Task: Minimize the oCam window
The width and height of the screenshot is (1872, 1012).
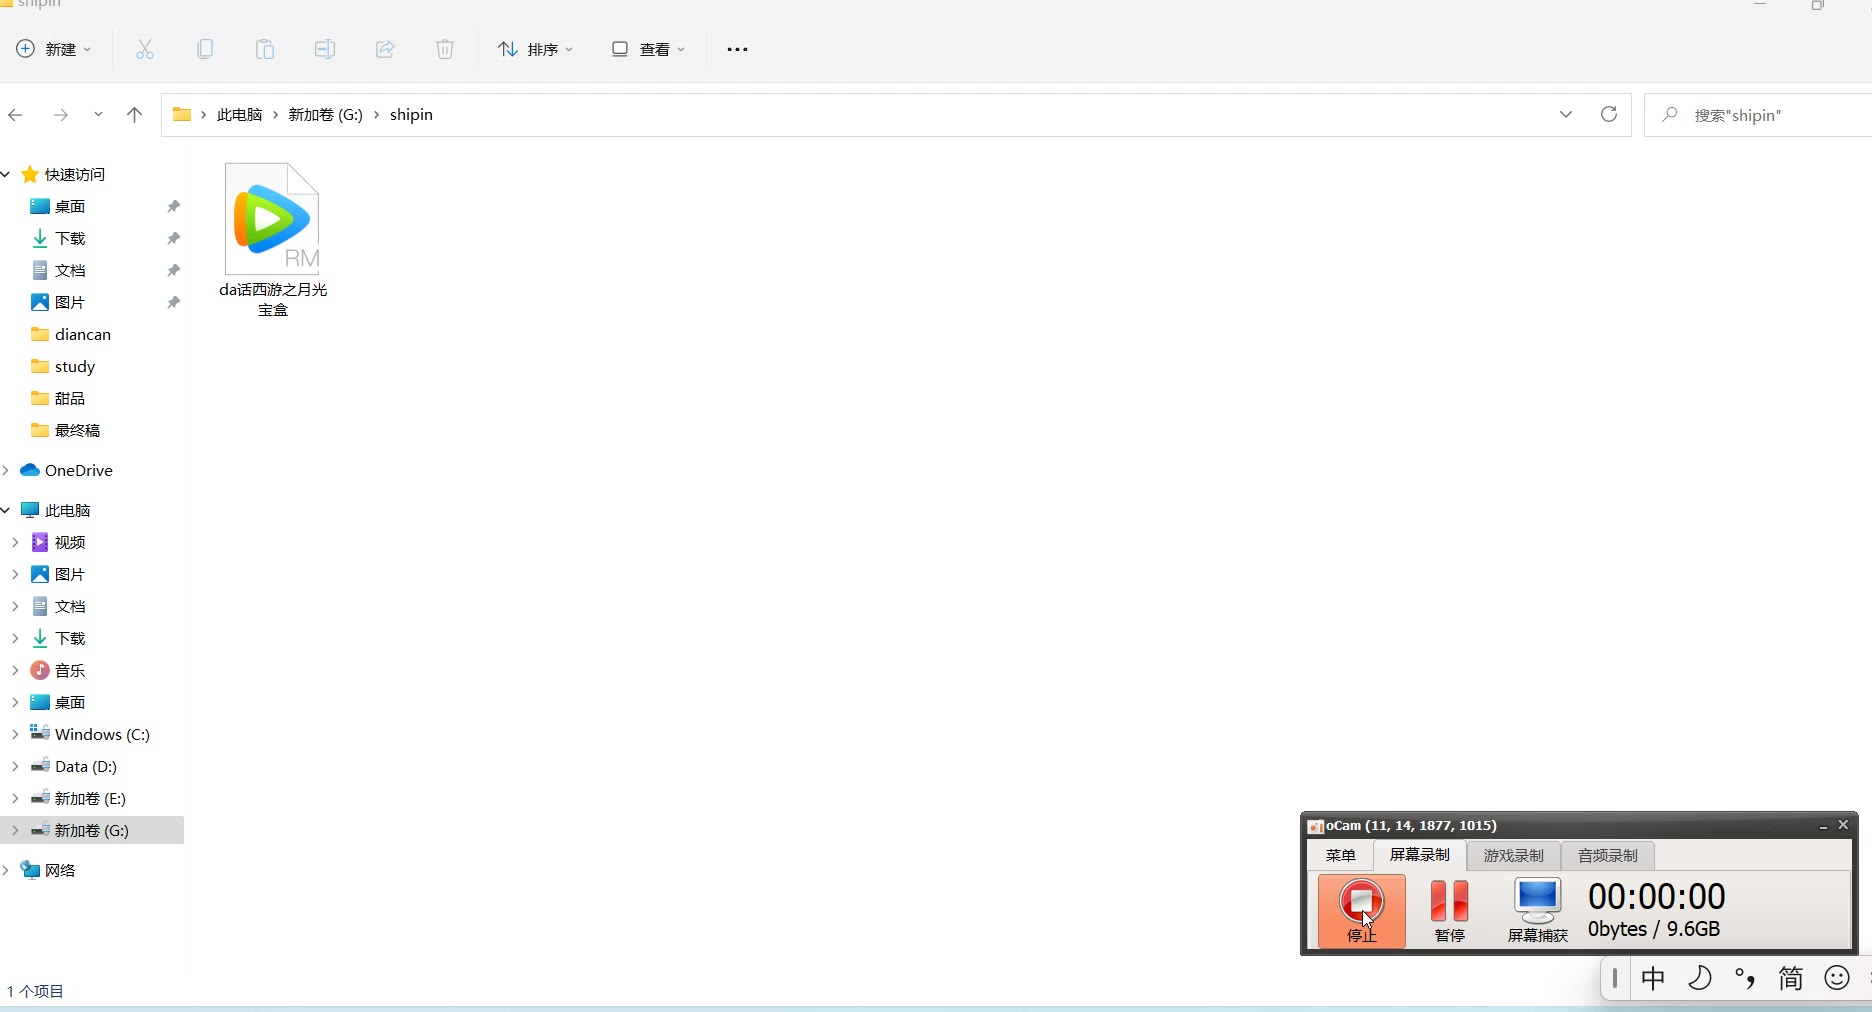Action: tap(1823, 826)
